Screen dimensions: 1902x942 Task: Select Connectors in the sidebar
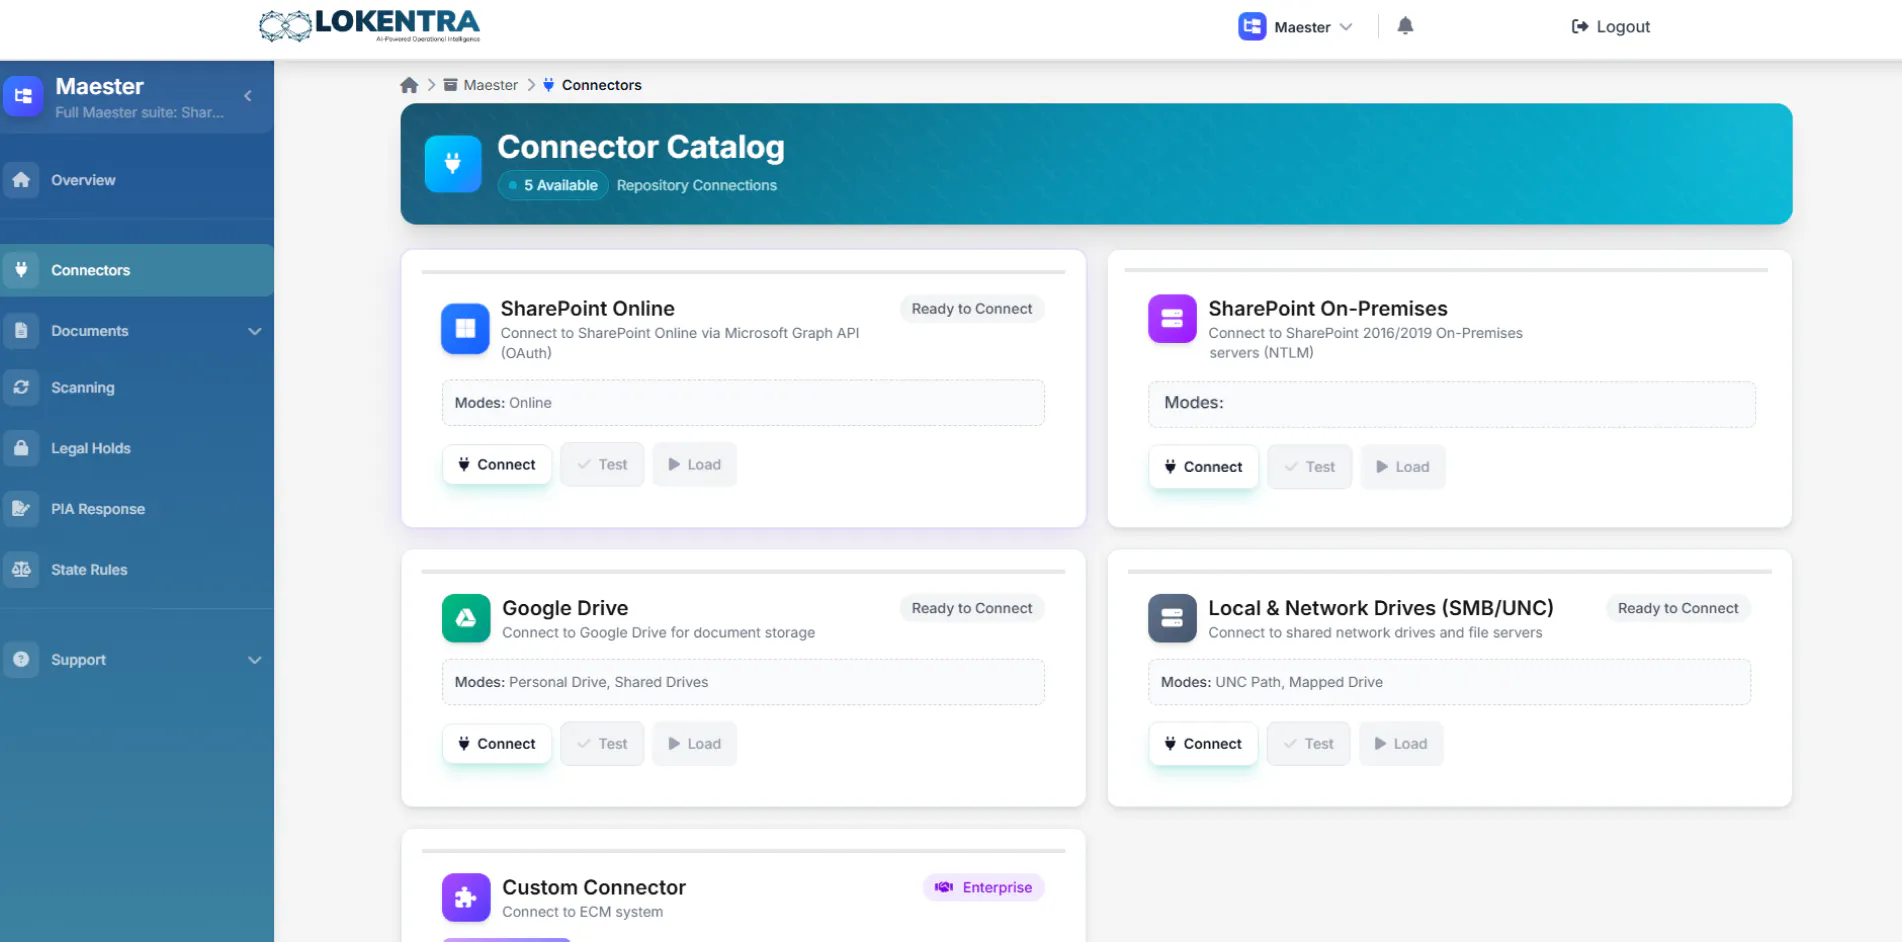coord(137,270)
